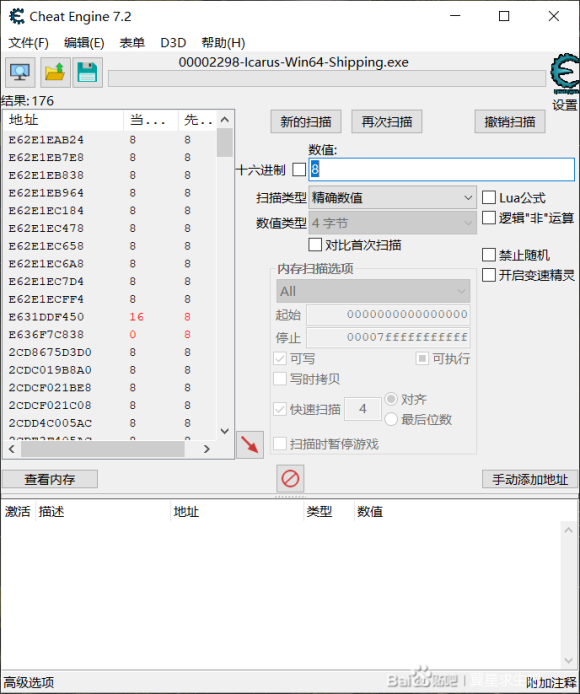The image size is (580, 694).
Task: Click the red arrow add-to-list icon
Action: click(x=250, y=444)
